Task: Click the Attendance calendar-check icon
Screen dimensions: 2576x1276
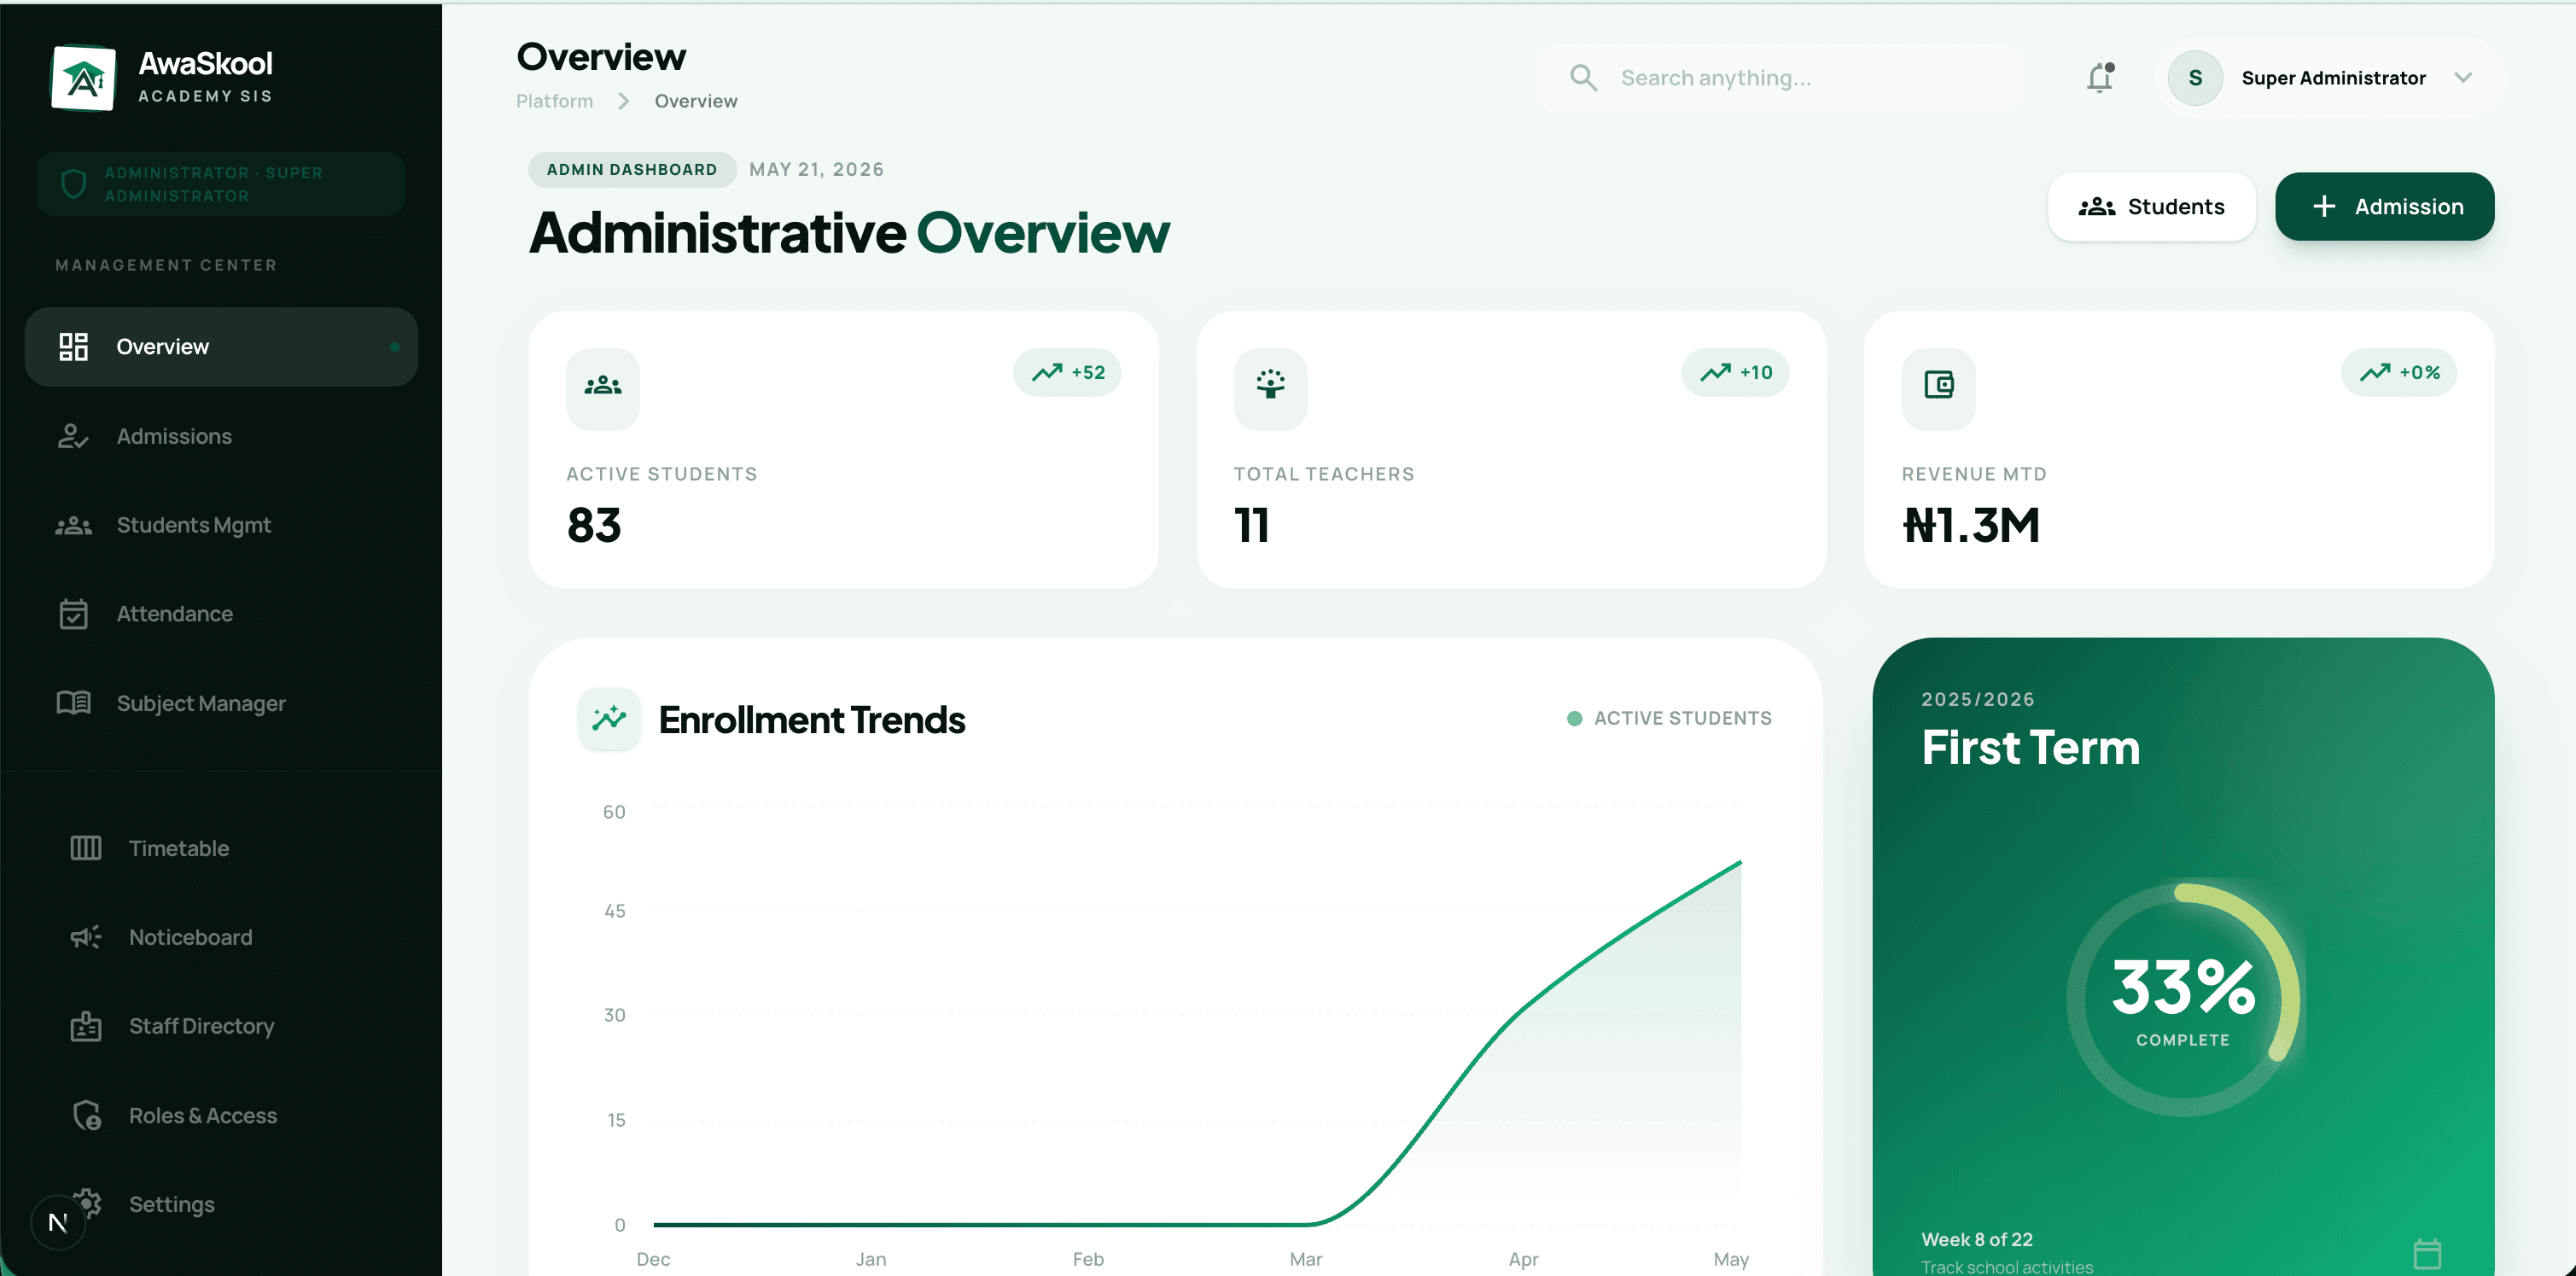Action: [x=73, y=614]
